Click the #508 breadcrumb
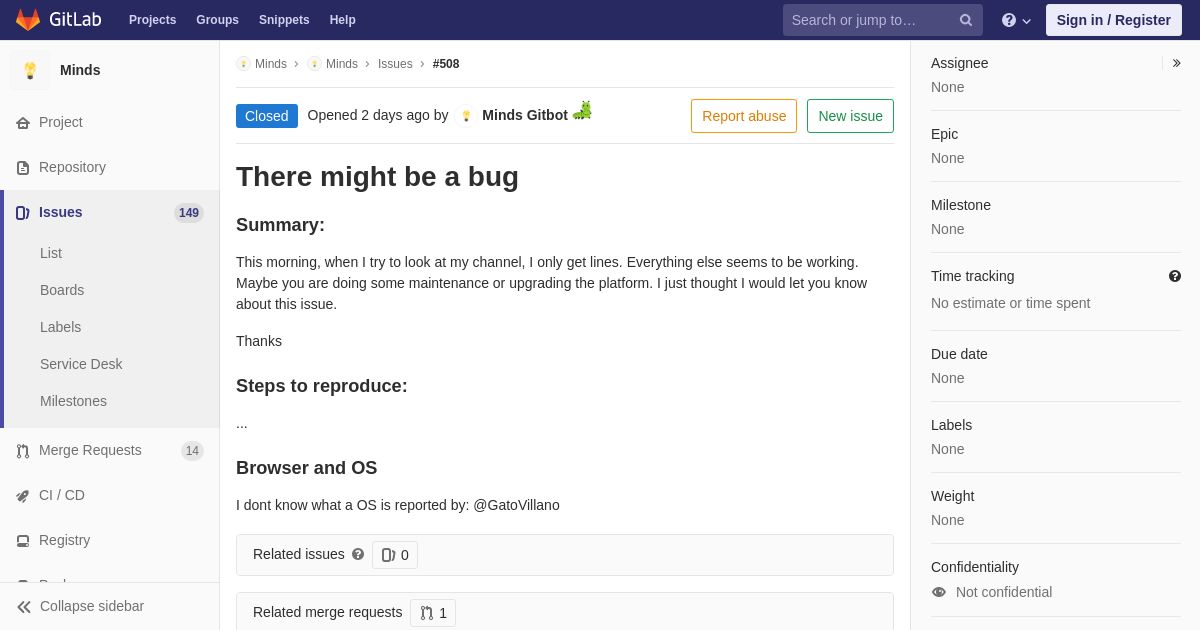The image size is (1200, 630). coord(446,64)
